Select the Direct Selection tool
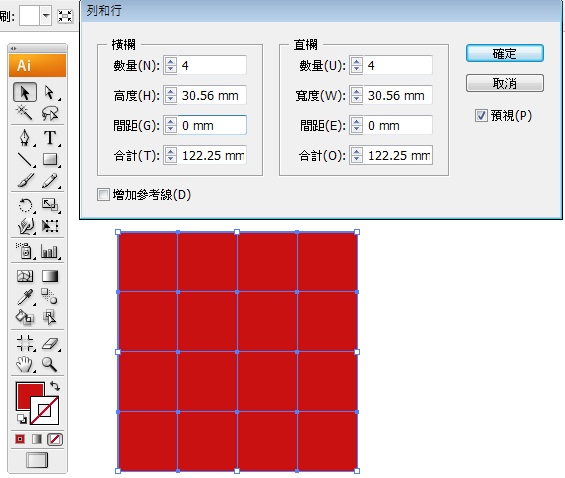The image size is (565, 478). coord(50,92)
